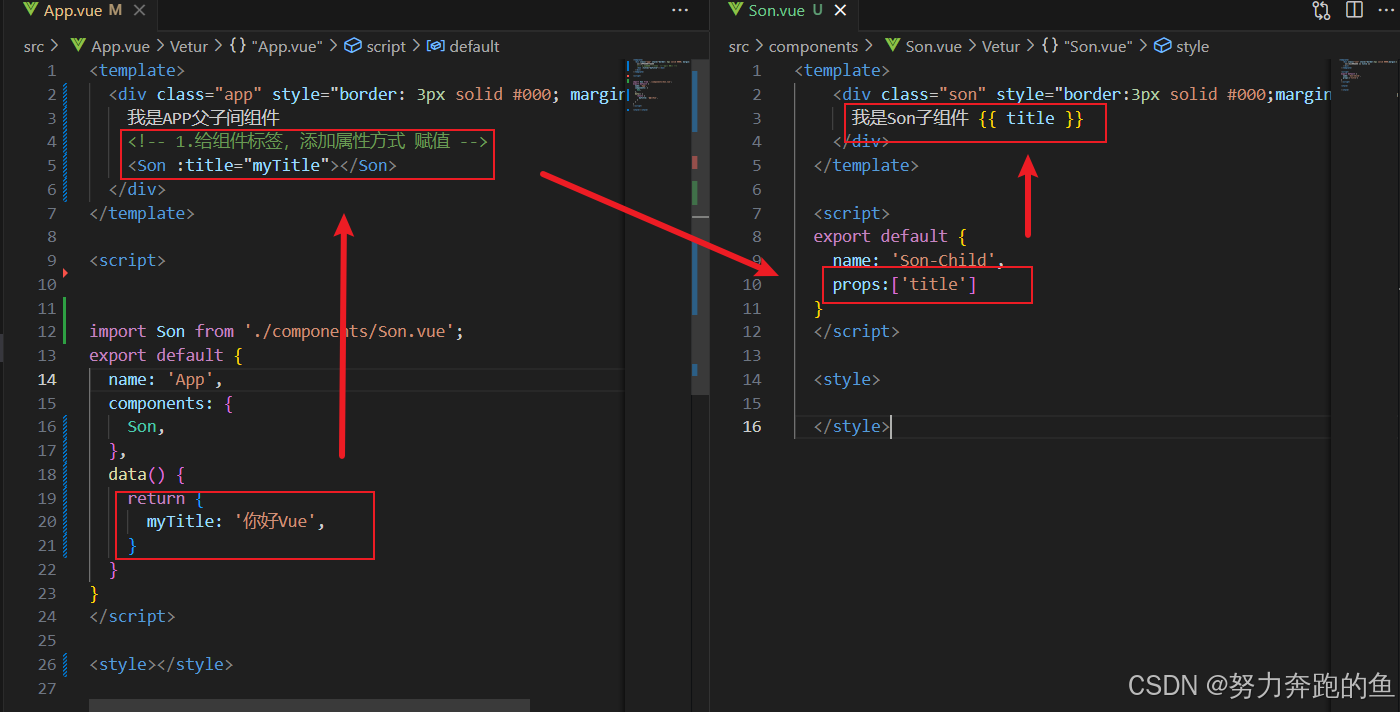Open the src breadcrumb in the App.vue pane
The image size is (1400, 712).
(x=34, y=46)
